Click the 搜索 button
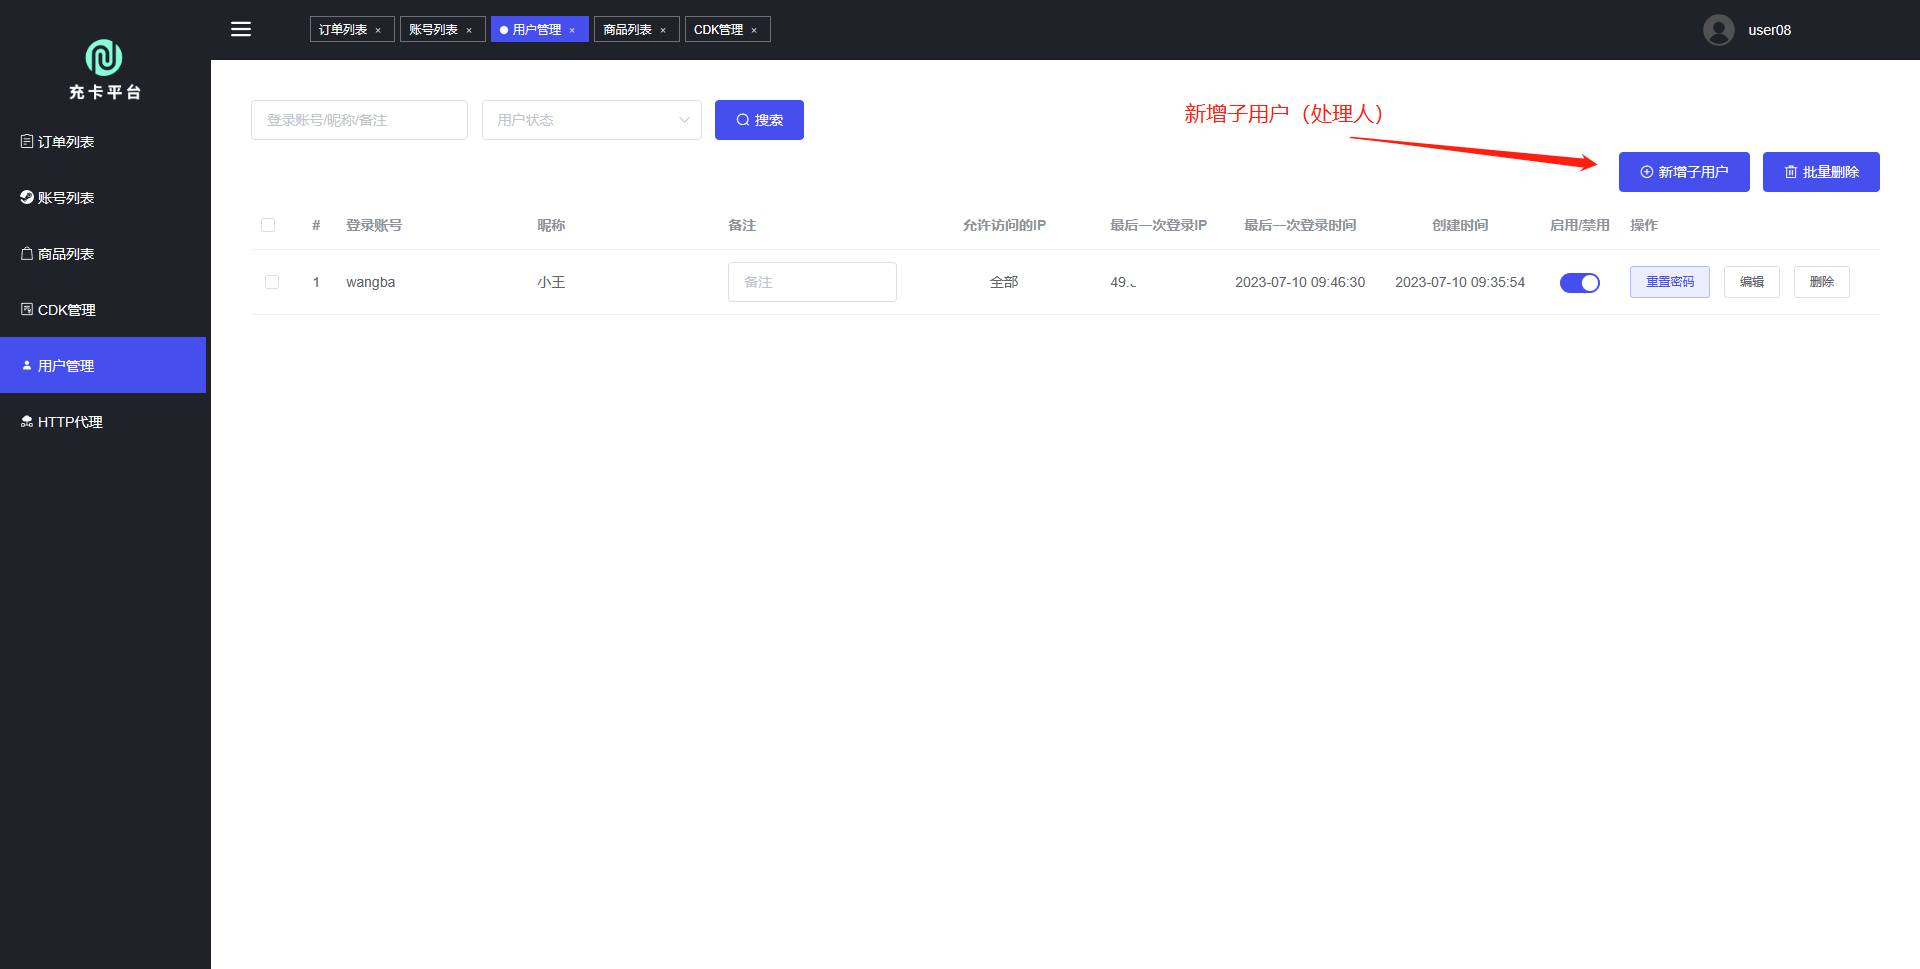 coord(759,120)
